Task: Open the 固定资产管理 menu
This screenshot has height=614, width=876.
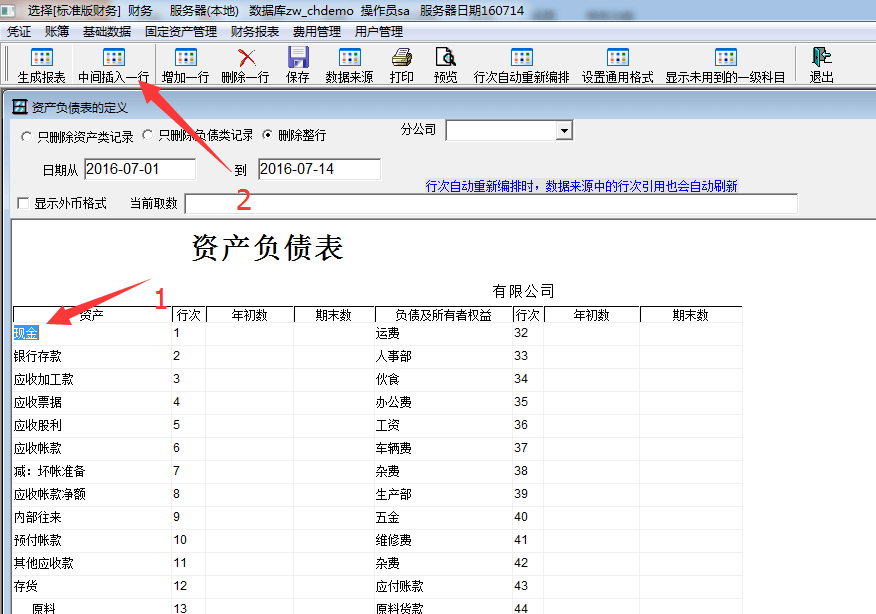Action: coord(181,32)
